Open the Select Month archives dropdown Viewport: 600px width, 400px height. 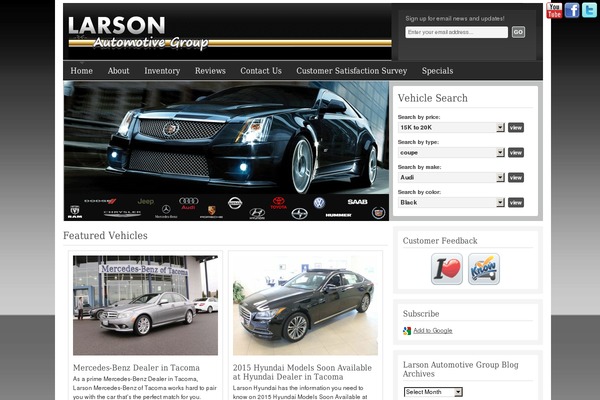click(x=433, y=392)
